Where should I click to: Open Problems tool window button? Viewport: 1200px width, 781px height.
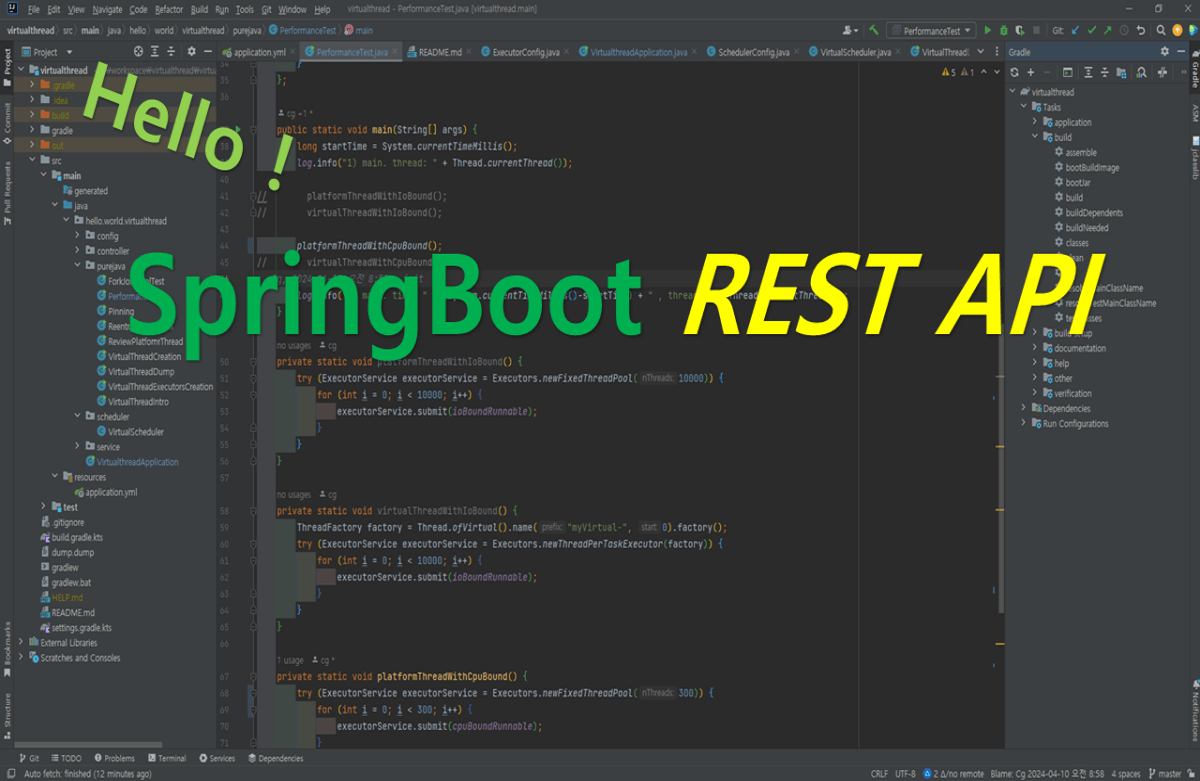[x=114, y=758]
